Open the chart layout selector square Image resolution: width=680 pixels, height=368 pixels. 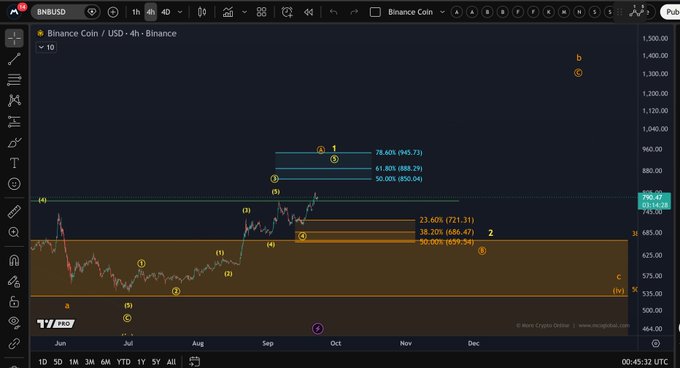[x=375, y=12]
